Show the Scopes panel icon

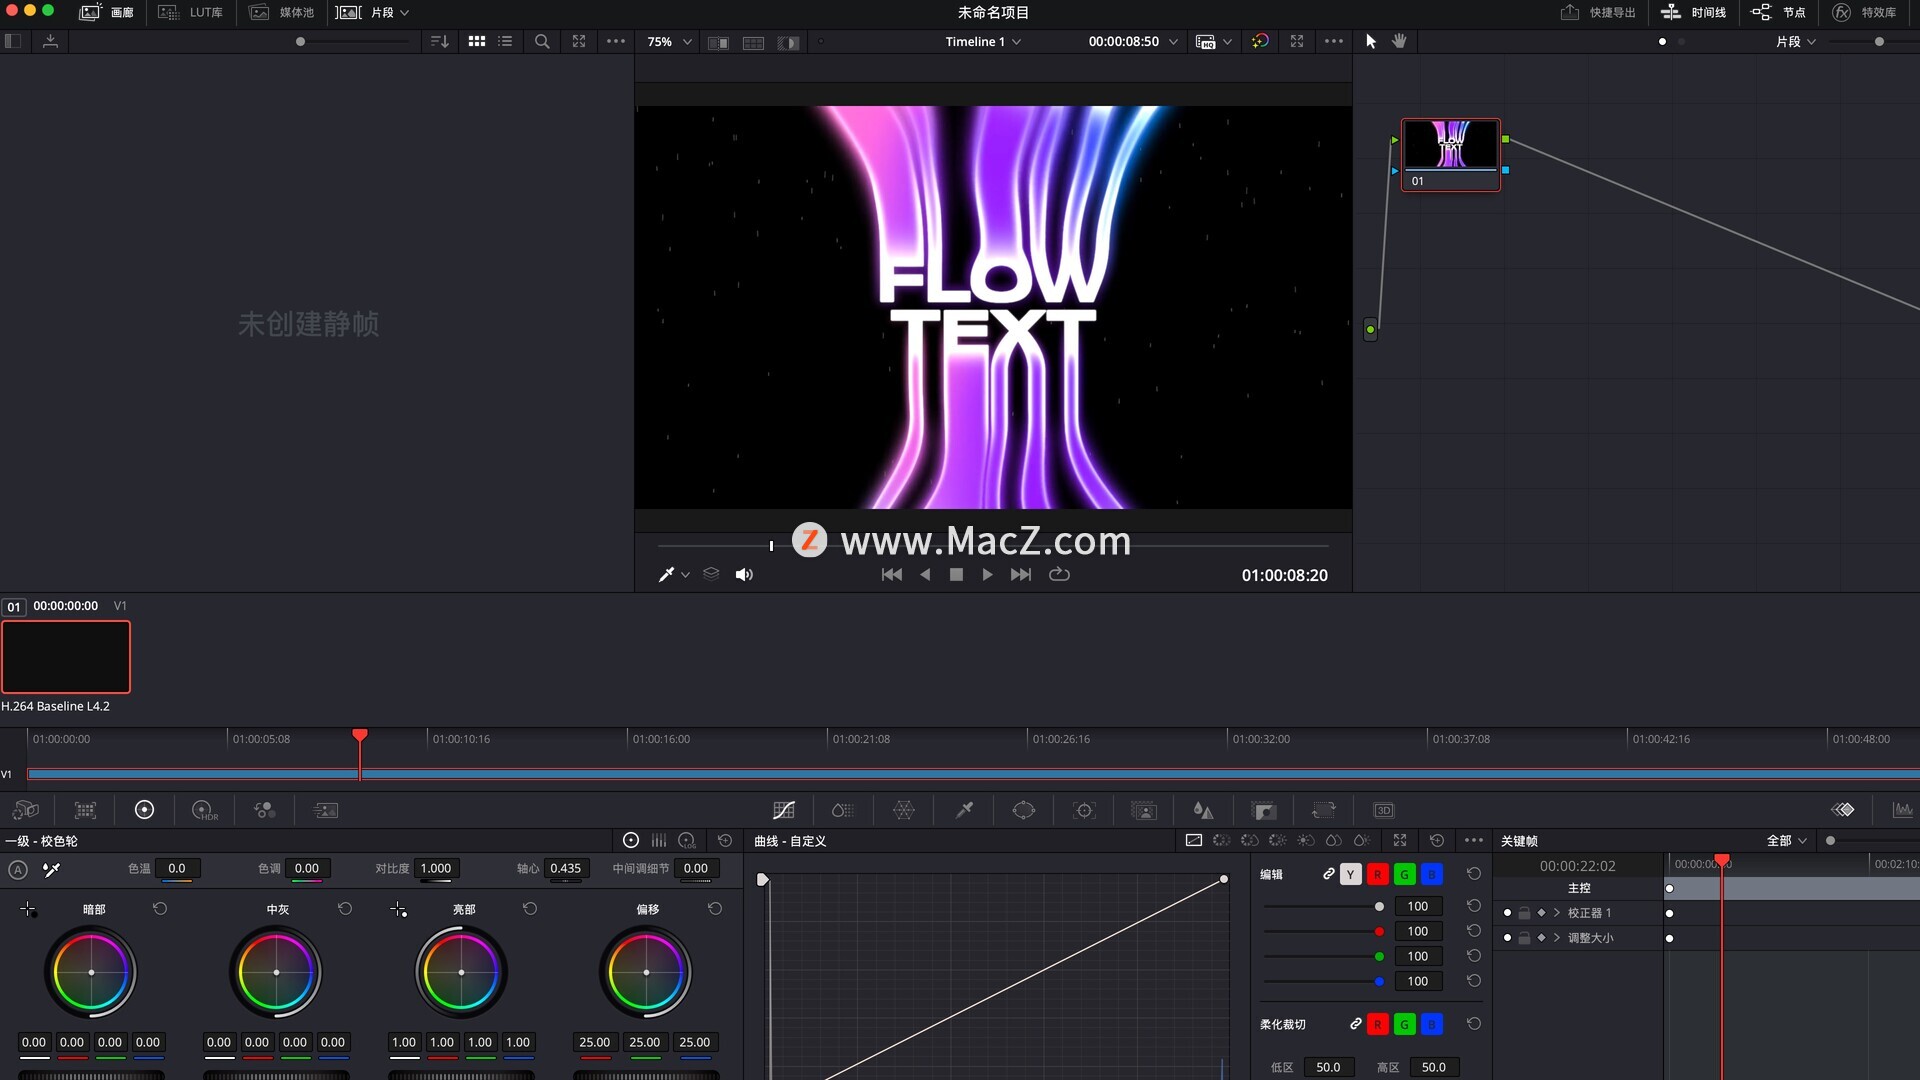tap(1903, 810)
